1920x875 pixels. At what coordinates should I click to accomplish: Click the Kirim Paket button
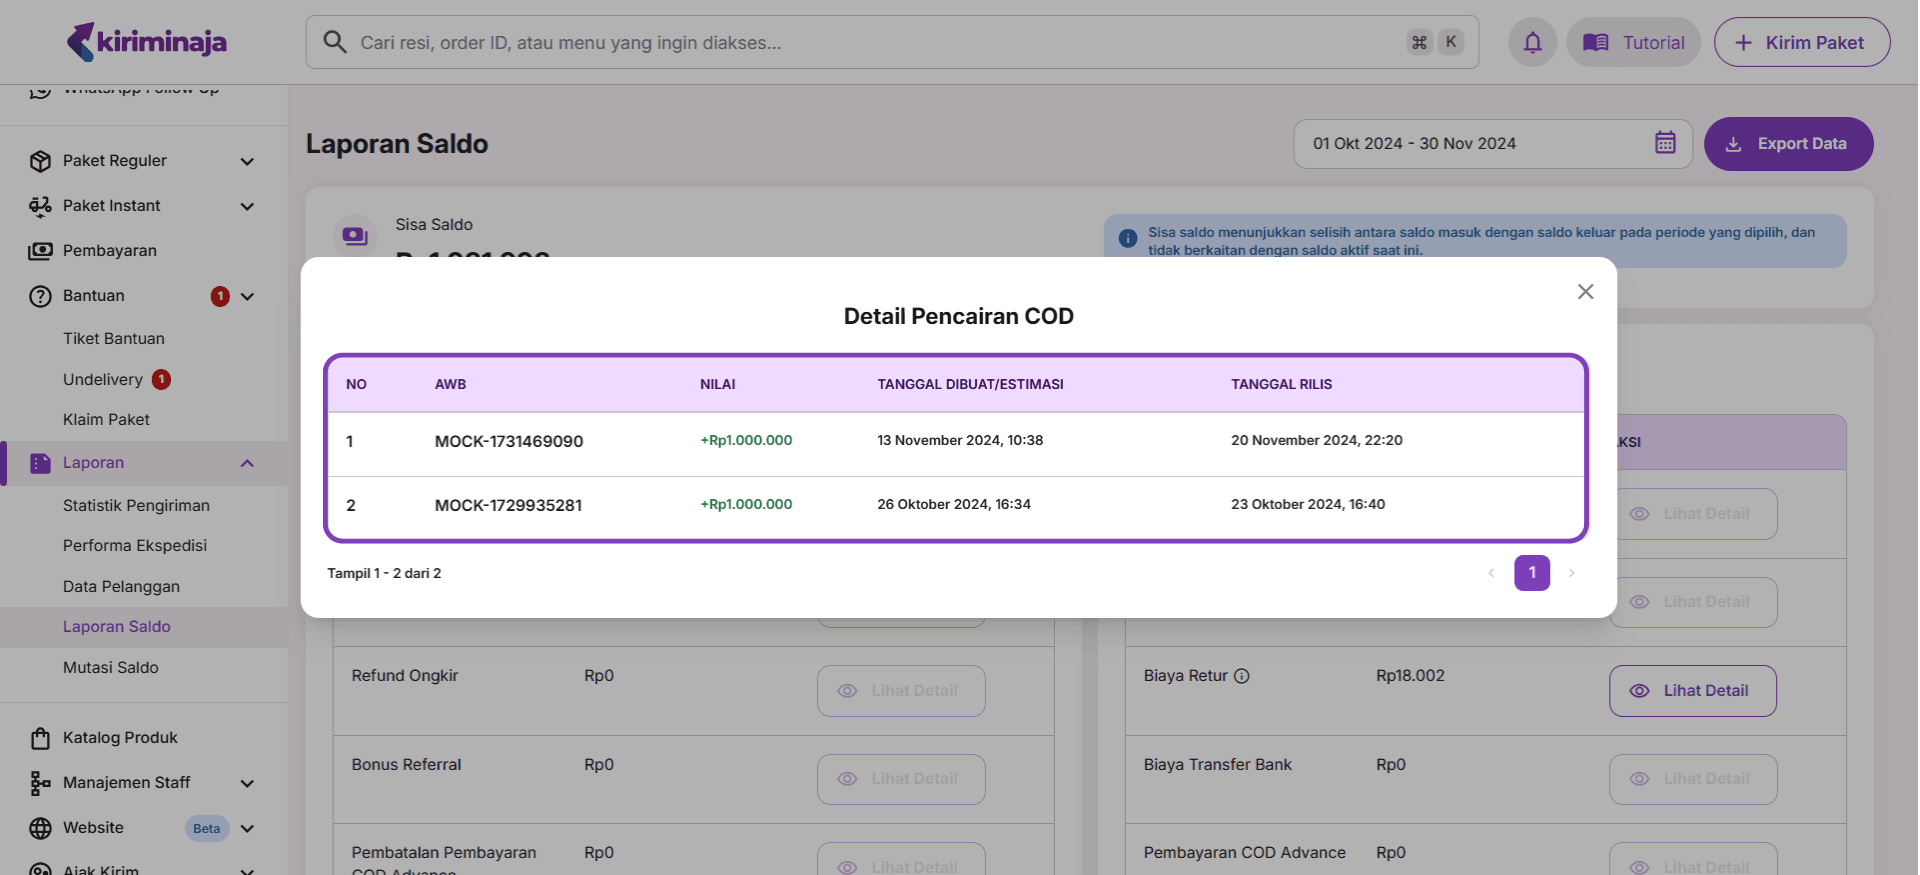(1801, 43)
